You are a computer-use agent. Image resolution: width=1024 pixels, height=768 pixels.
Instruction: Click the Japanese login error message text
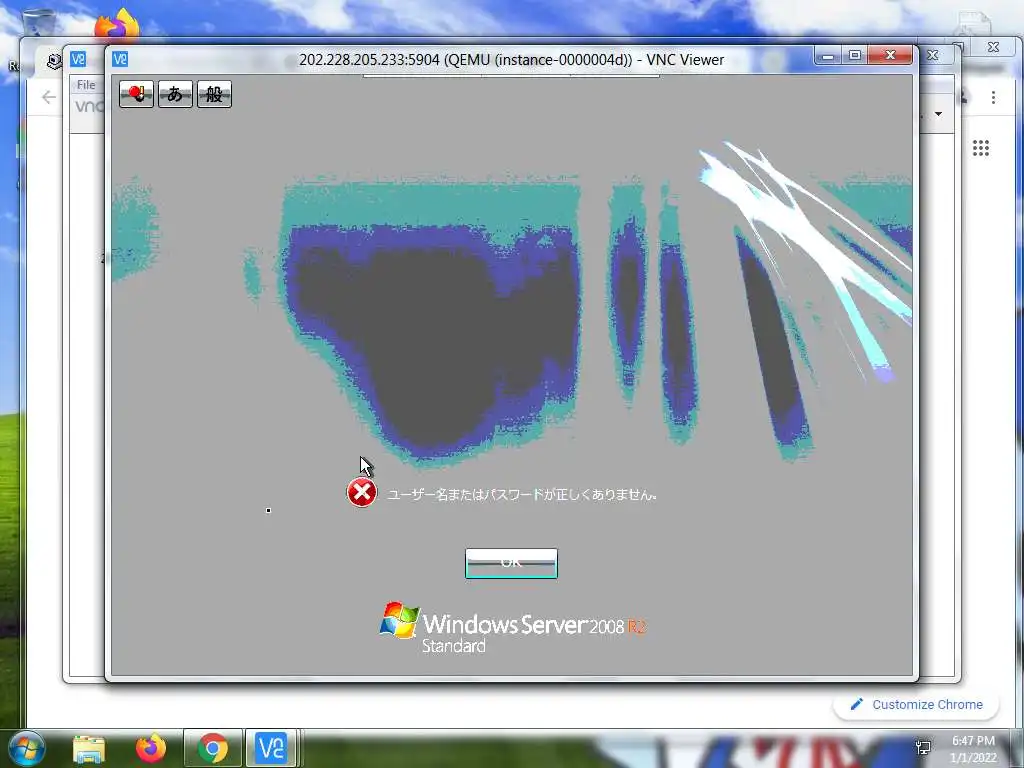click(x=522, y=494)
